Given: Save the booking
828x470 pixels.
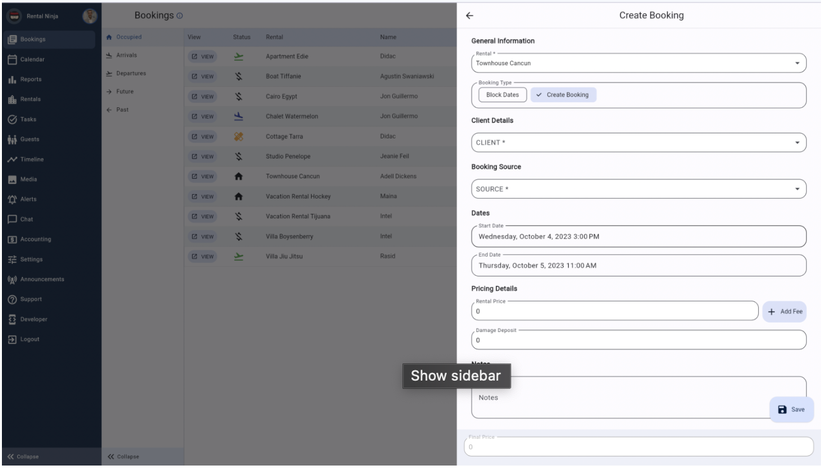Looking at the screenshot, I should point(791,409).
